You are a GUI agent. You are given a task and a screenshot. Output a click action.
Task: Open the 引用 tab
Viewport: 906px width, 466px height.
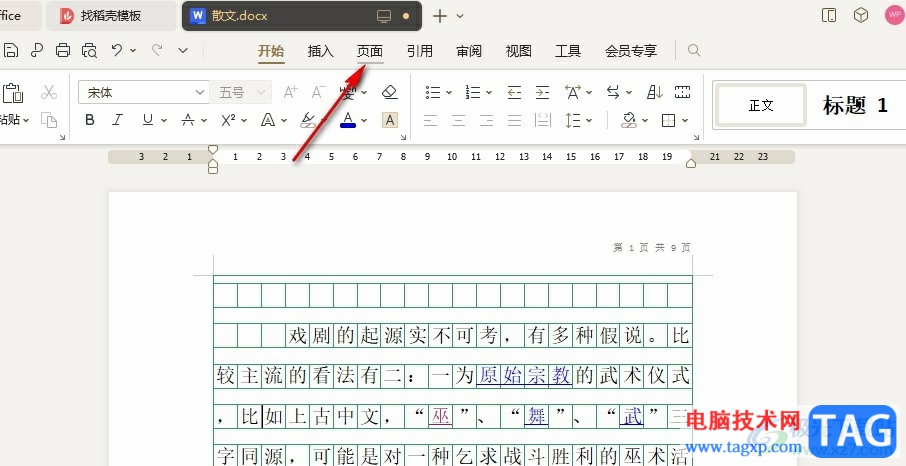tap(419, 51)
